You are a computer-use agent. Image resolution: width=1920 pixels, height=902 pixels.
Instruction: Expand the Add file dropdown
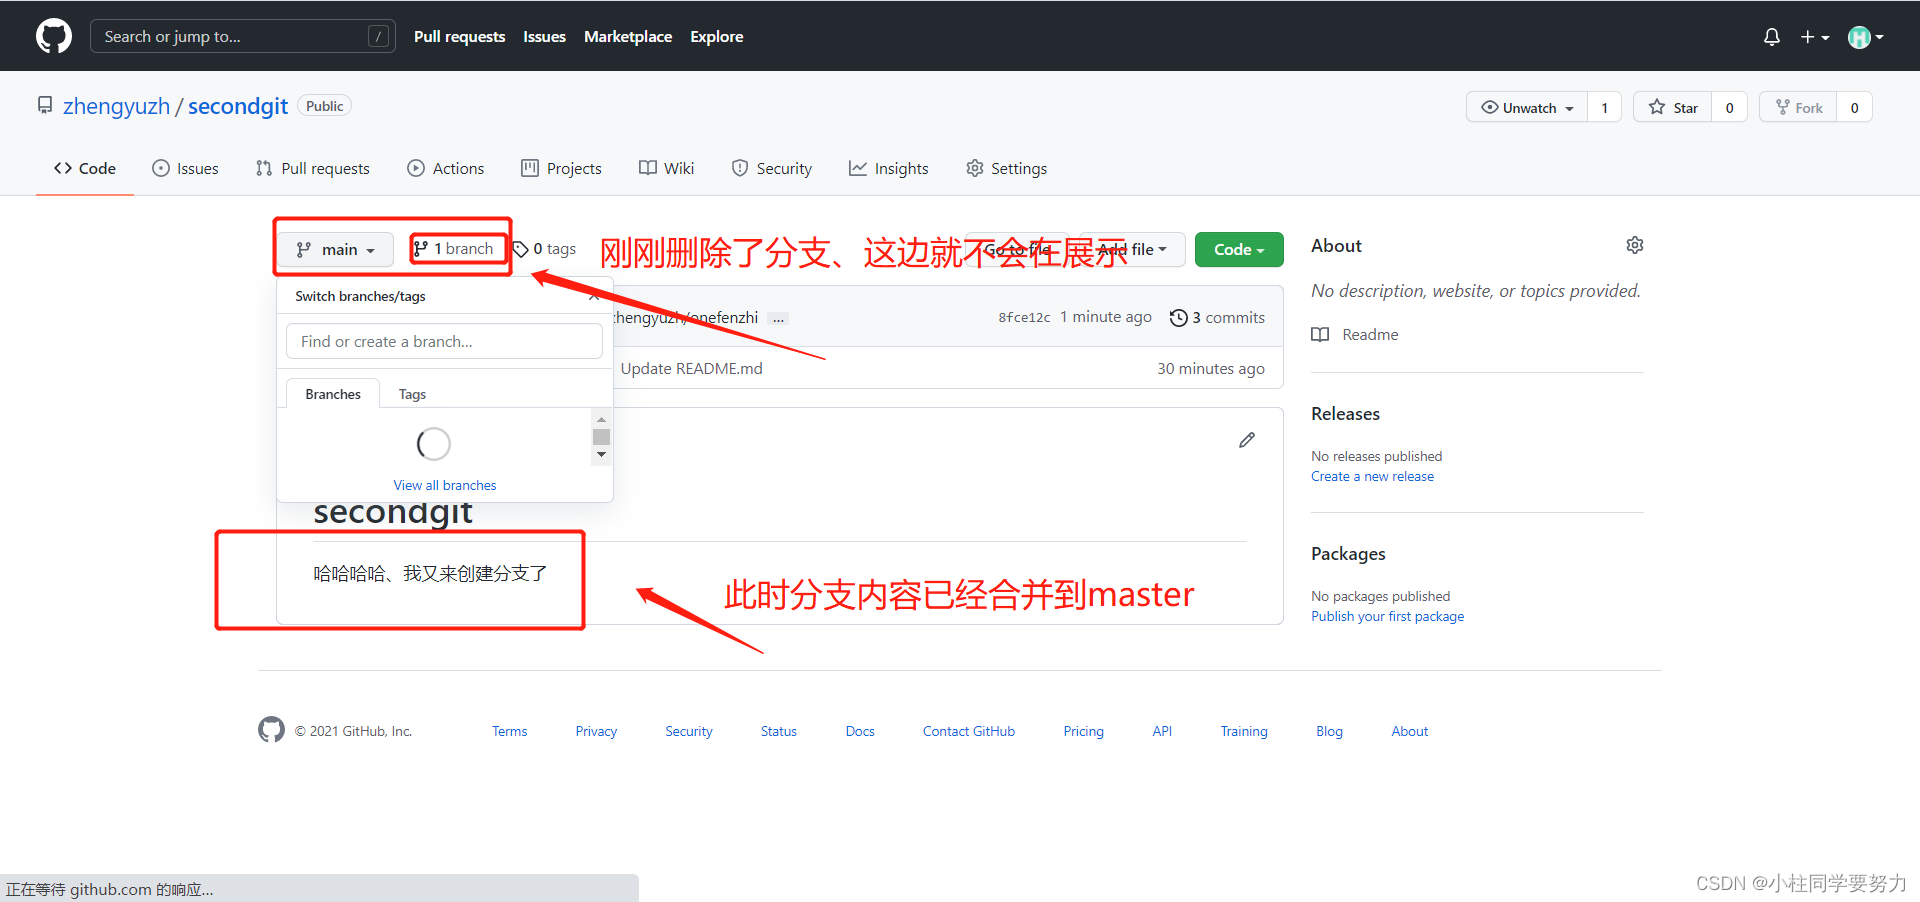click(1132, 249)
